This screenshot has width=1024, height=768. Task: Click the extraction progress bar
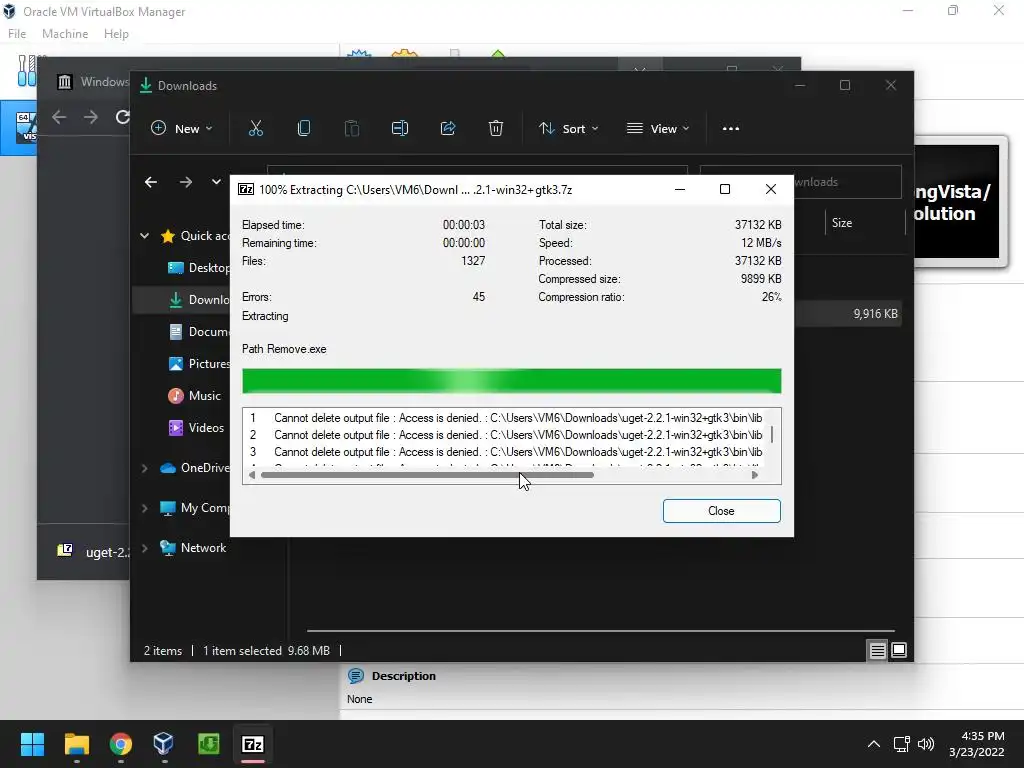pos(511,381)
